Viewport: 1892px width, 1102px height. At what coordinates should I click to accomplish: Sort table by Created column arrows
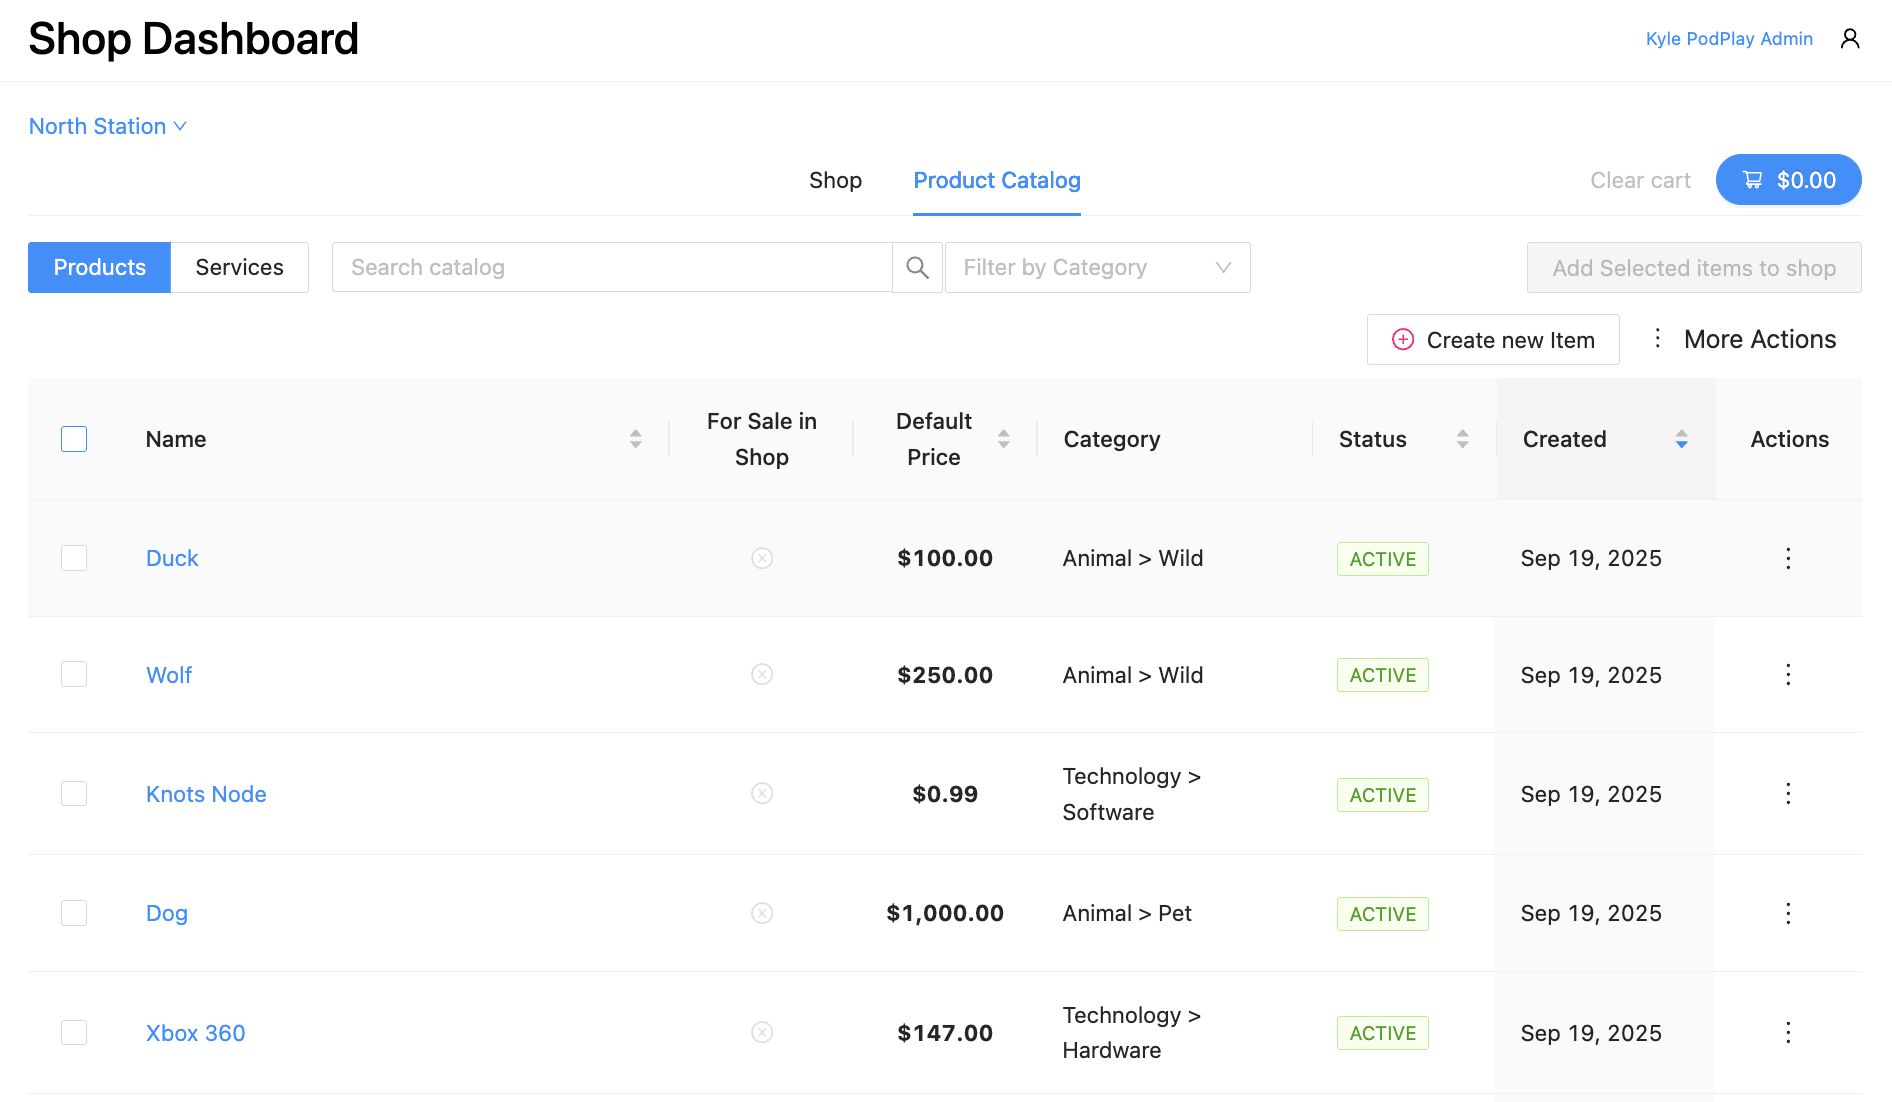(x=1681, y=439)
